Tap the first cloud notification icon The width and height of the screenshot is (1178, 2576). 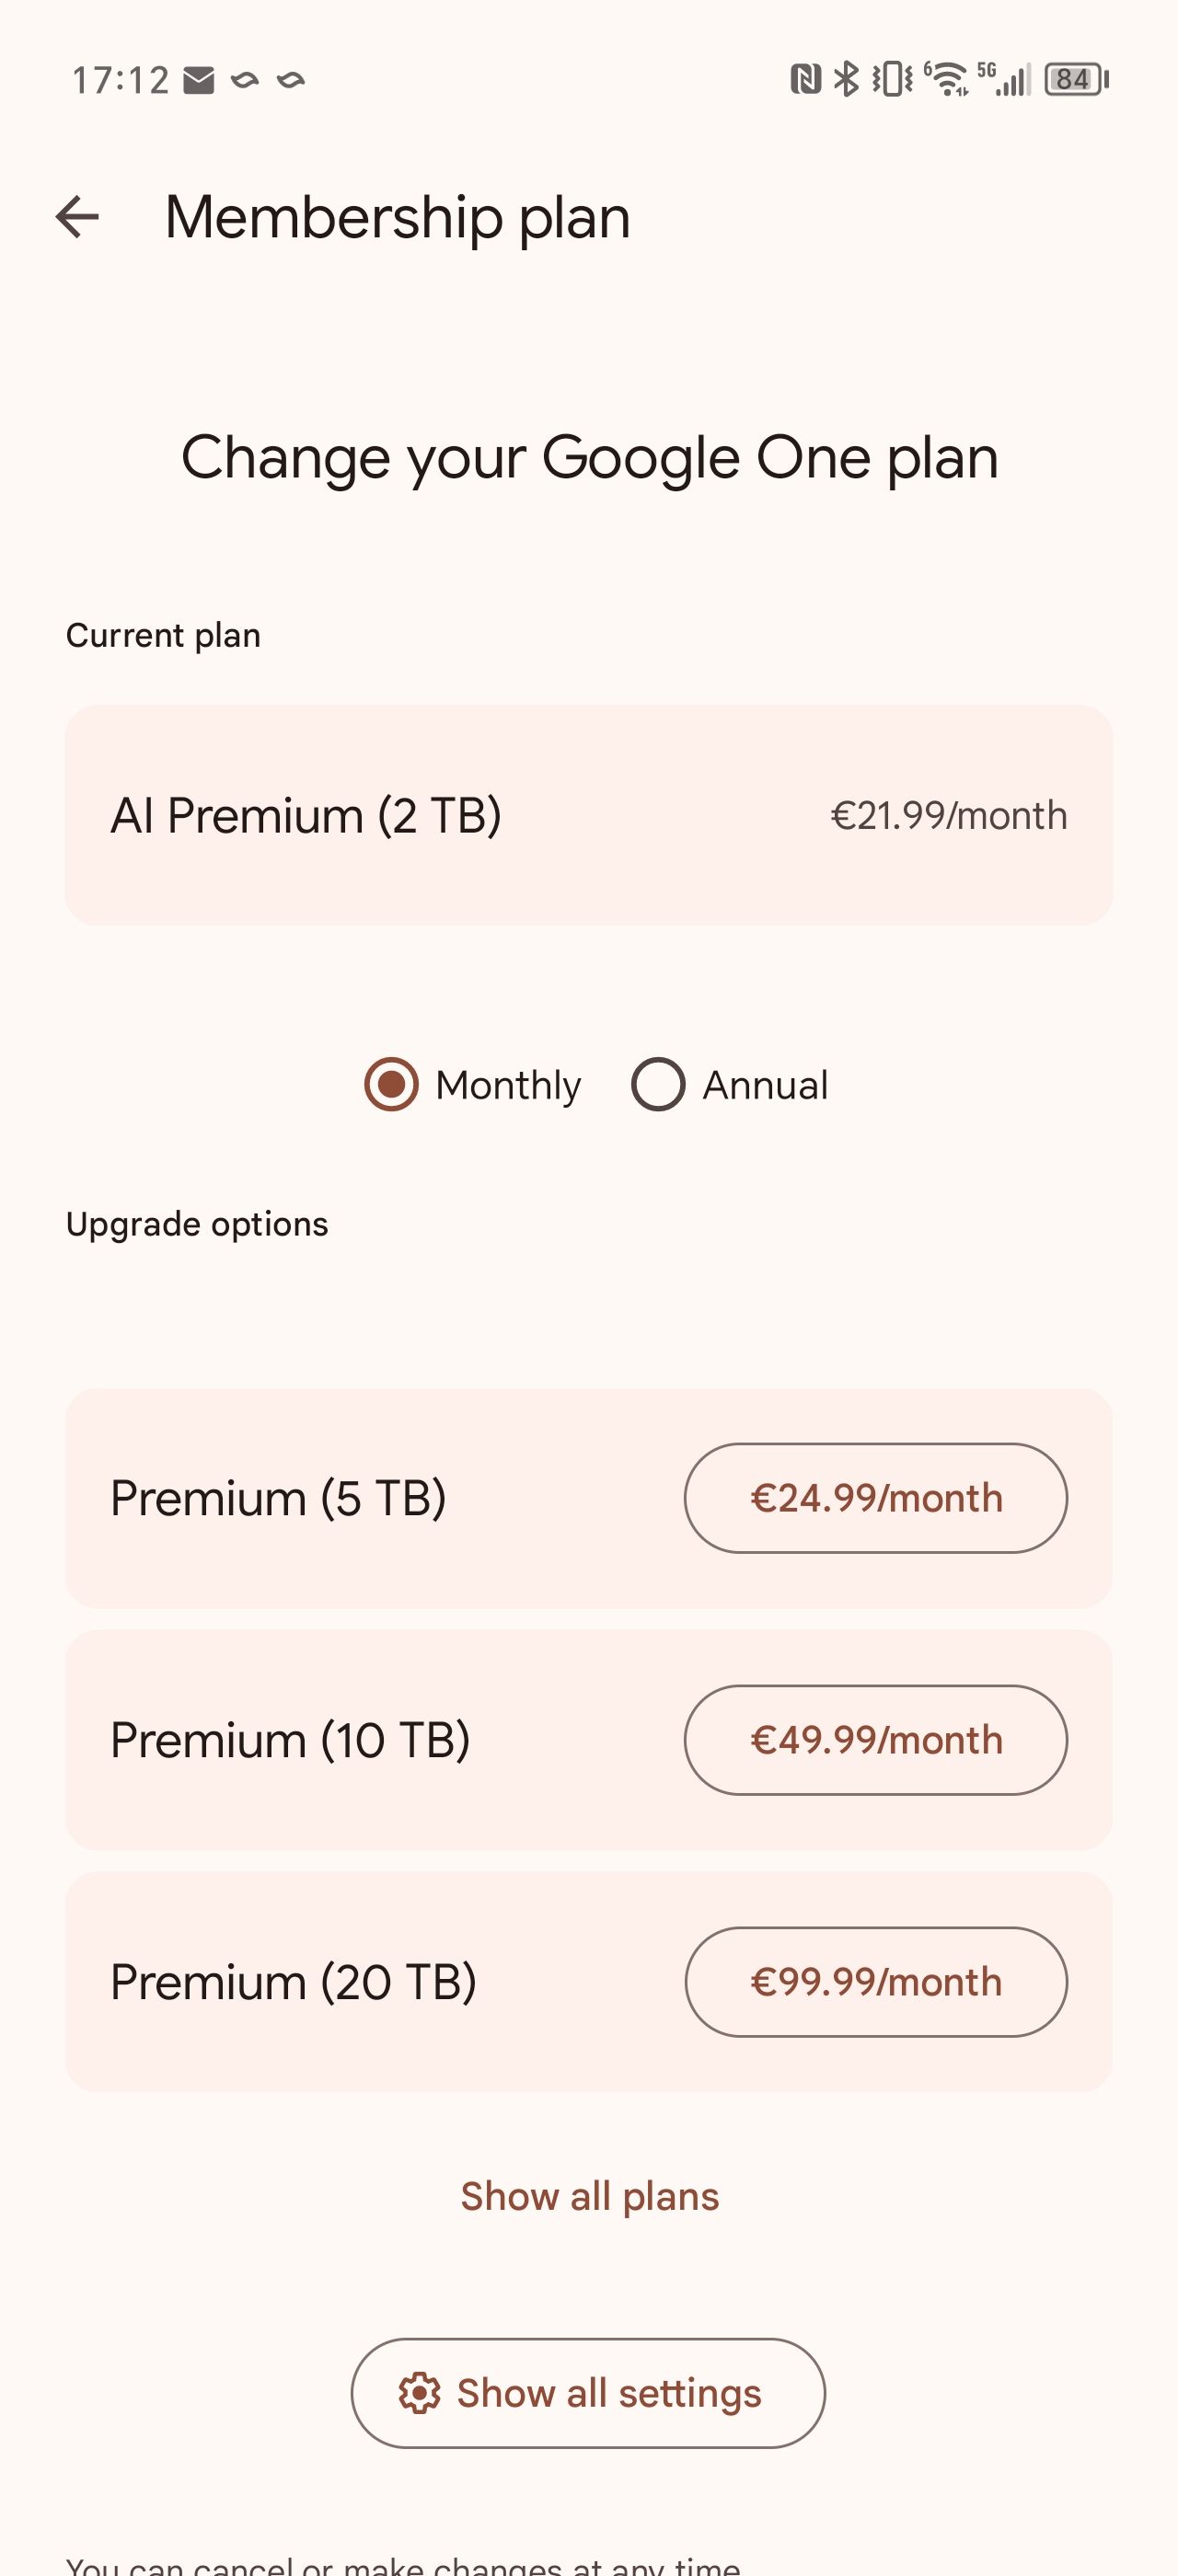[x=246, y=80]
